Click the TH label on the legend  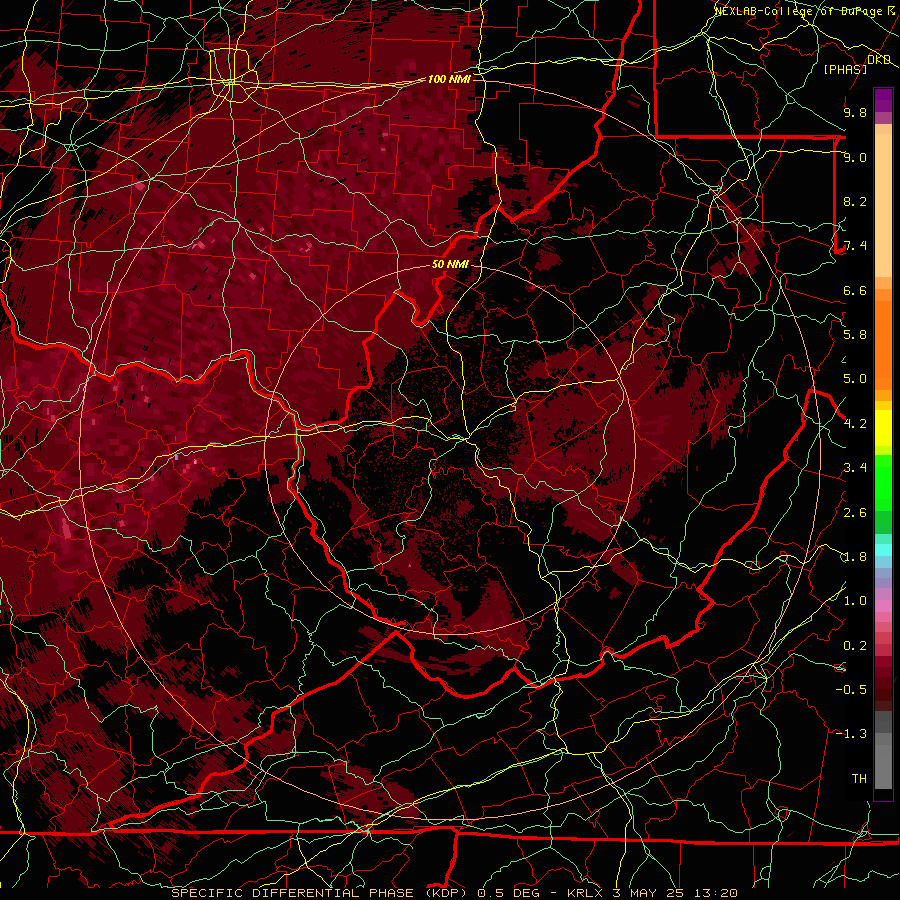click(859, 779)
